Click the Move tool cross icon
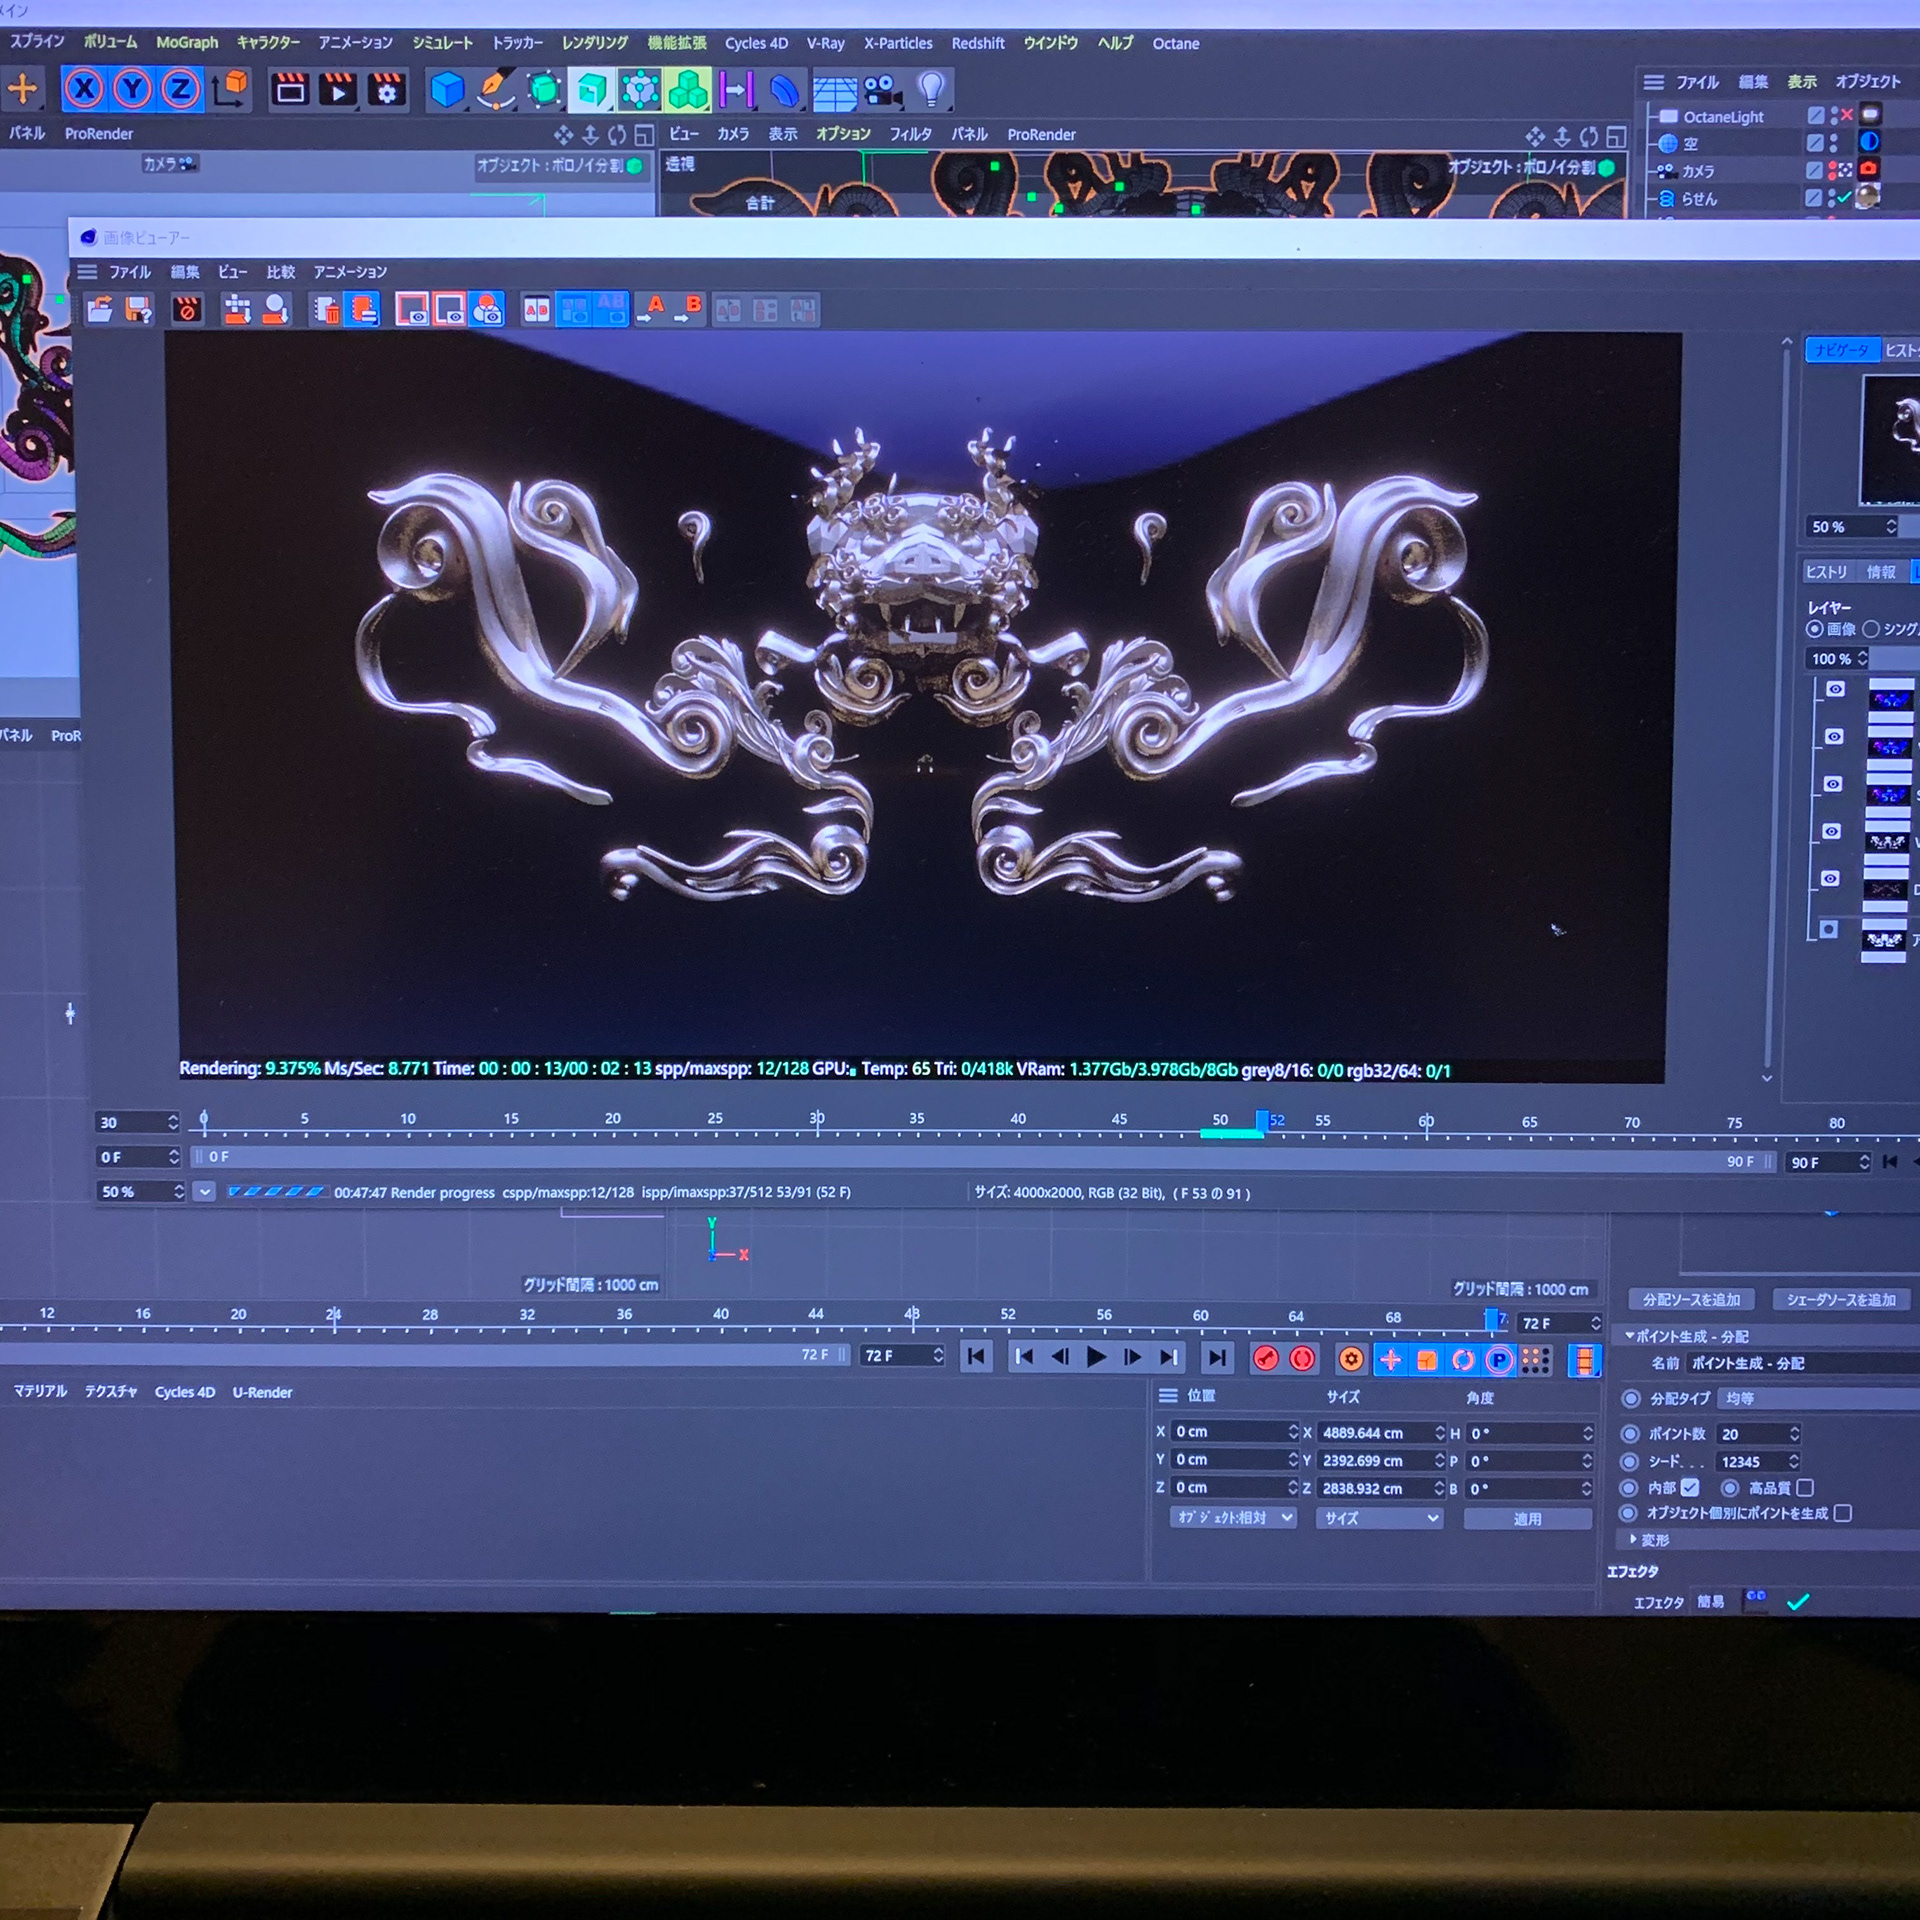 (x=22, y=89)
